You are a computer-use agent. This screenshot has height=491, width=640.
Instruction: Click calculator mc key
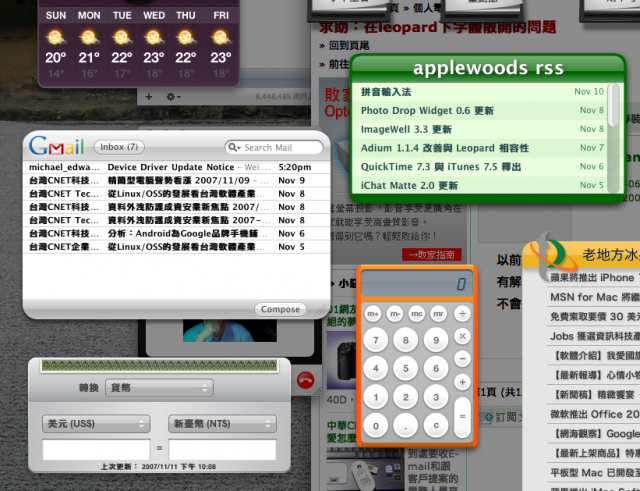416,313
